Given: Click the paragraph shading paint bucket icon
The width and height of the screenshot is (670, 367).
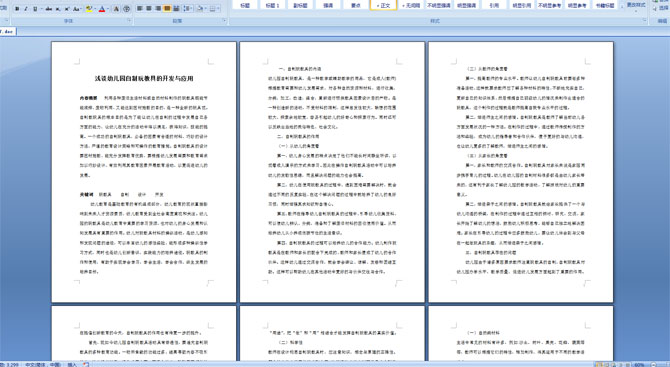Looking at the screenshot, I should tap(200, 9).
